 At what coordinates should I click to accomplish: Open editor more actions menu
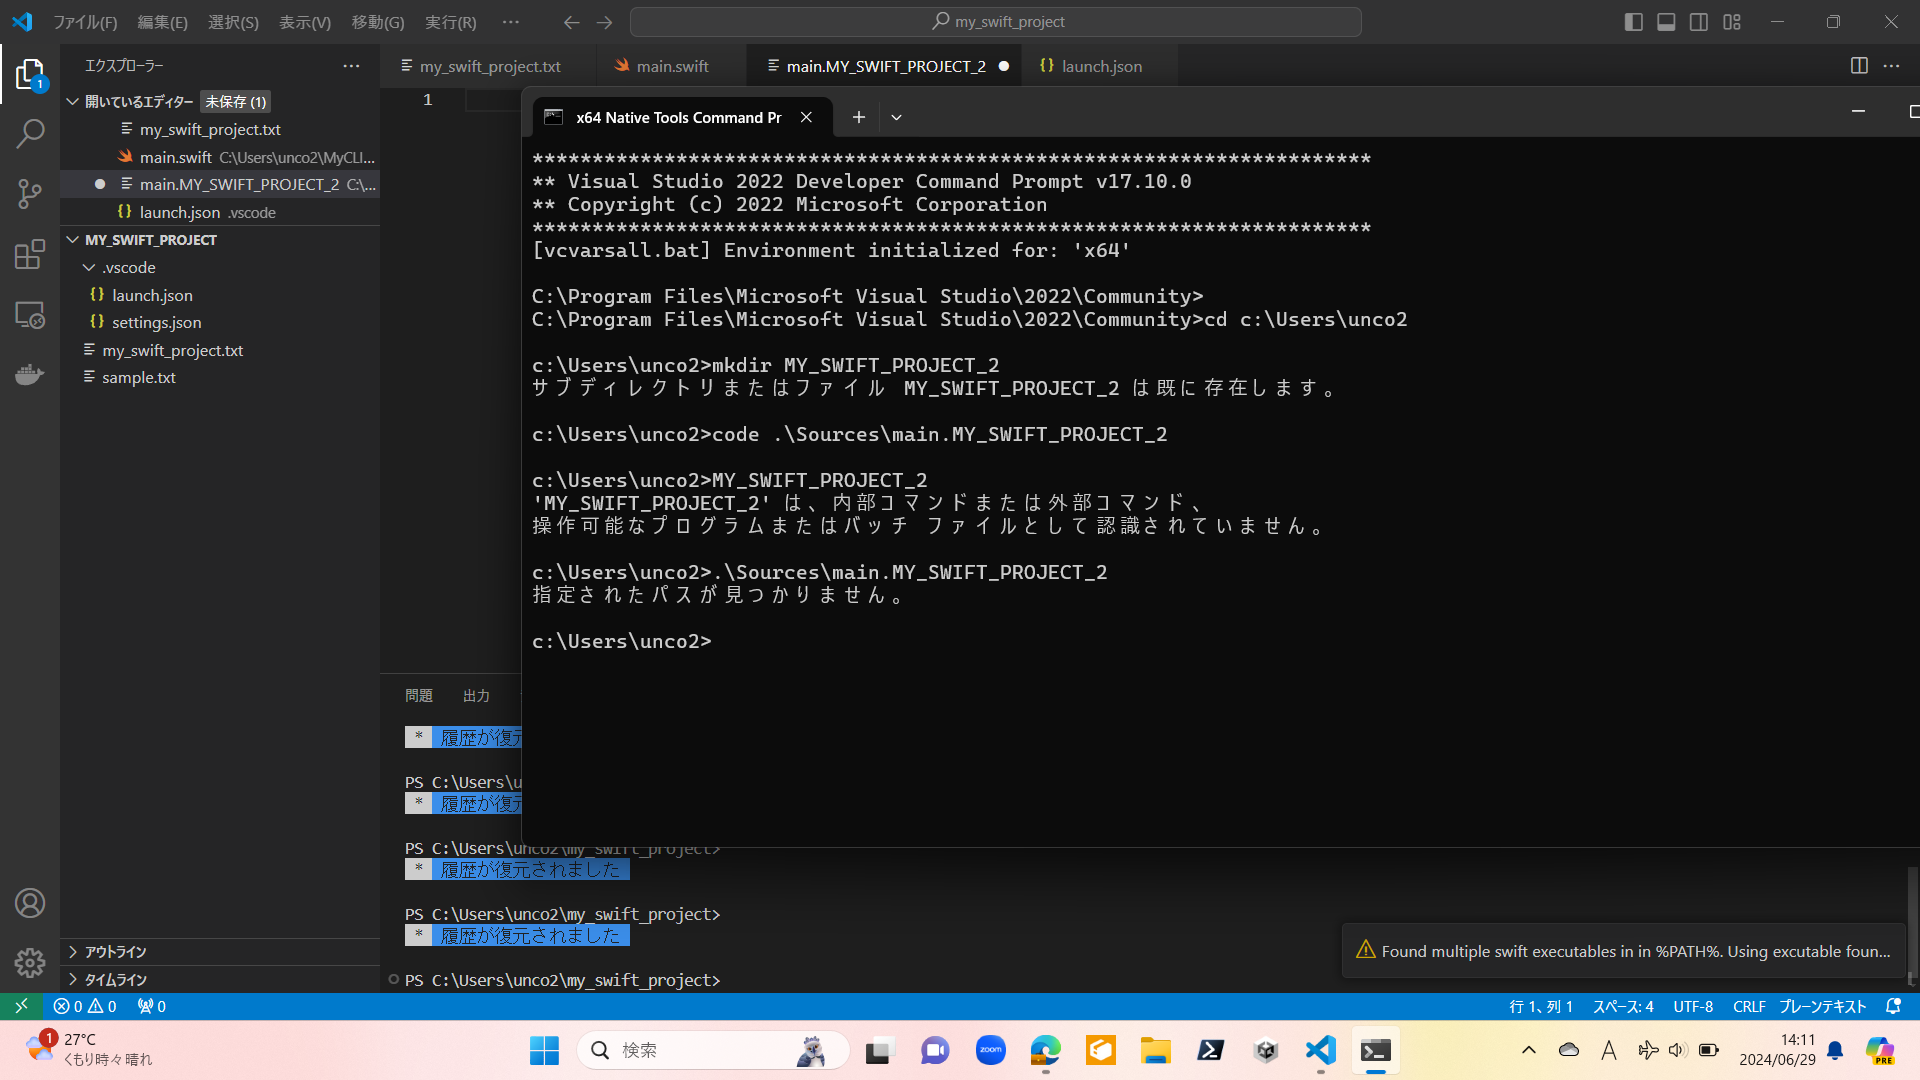coord(1891,66)
